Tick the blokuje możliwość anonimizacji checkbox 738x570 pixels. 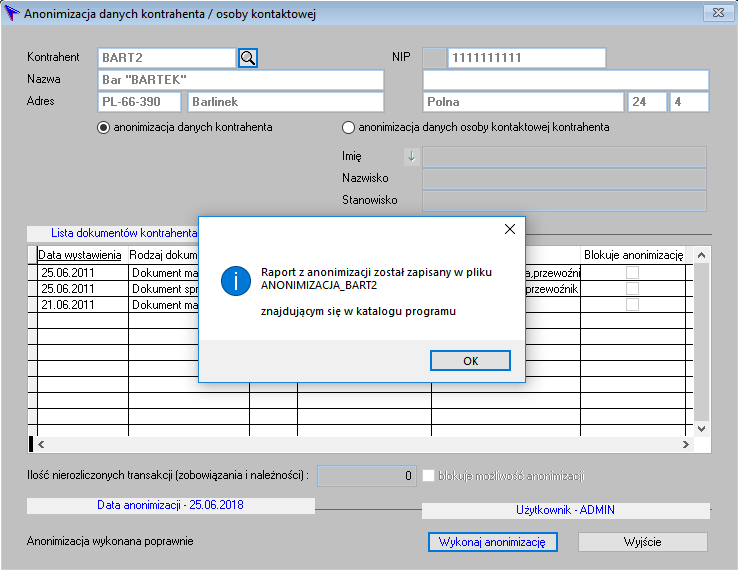click(x=430, y=476)
